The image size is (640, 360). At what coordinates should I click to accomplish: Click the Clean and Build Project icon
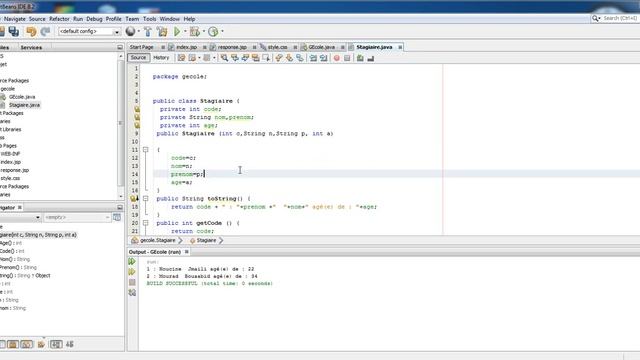pos(162,31)
